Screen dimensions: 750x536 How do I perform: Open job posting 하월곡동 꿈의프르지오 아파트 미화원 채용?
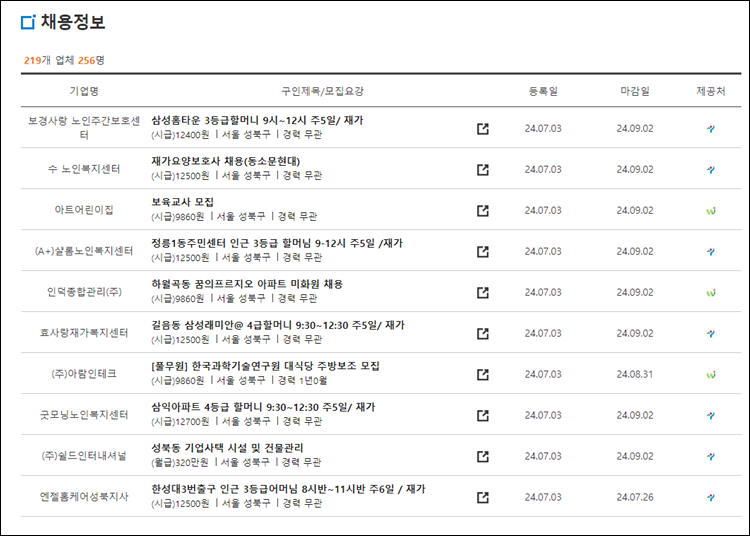[247, 284]
